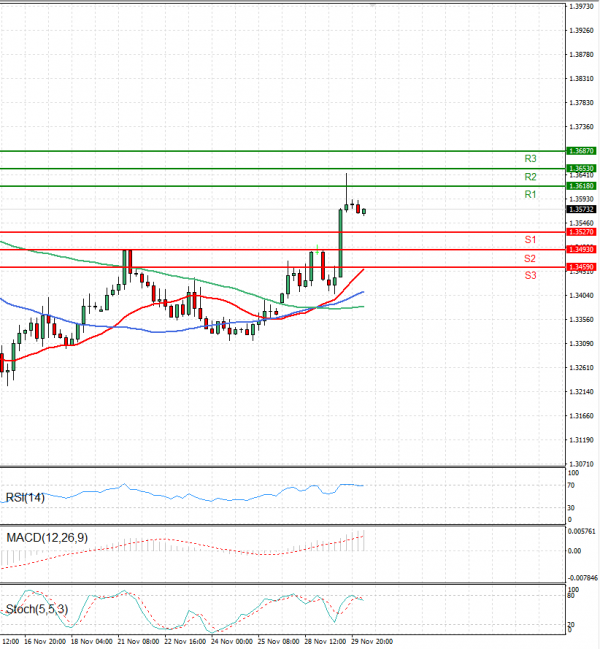Click the R1 resistance label

[530, 195]
